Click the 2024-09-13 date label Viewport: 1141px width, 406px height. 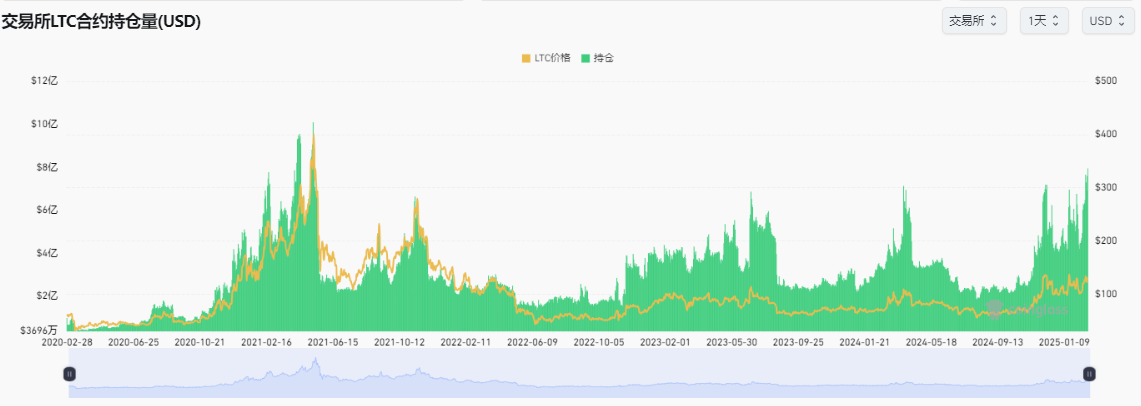(x=998, y=341)
